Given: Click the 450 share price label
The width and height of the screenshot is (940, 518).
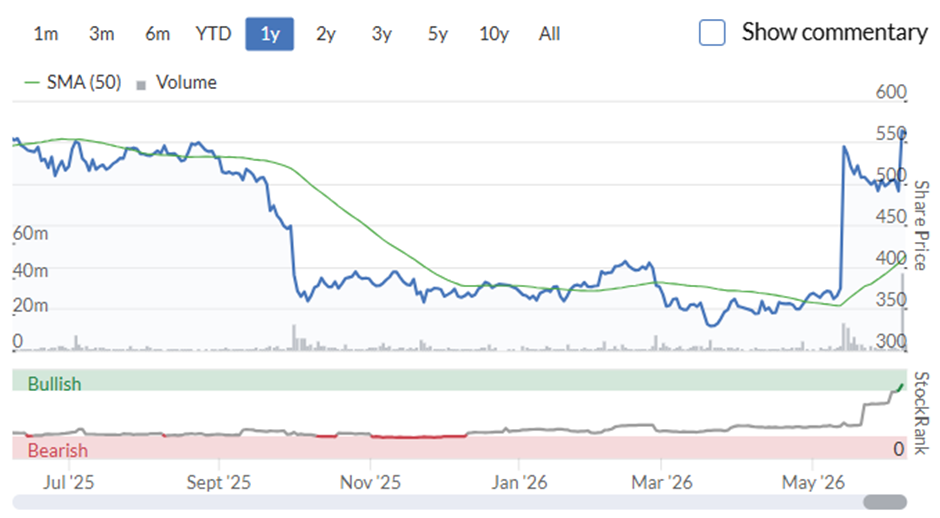Looking at the screenshot, I should (891, 216).
